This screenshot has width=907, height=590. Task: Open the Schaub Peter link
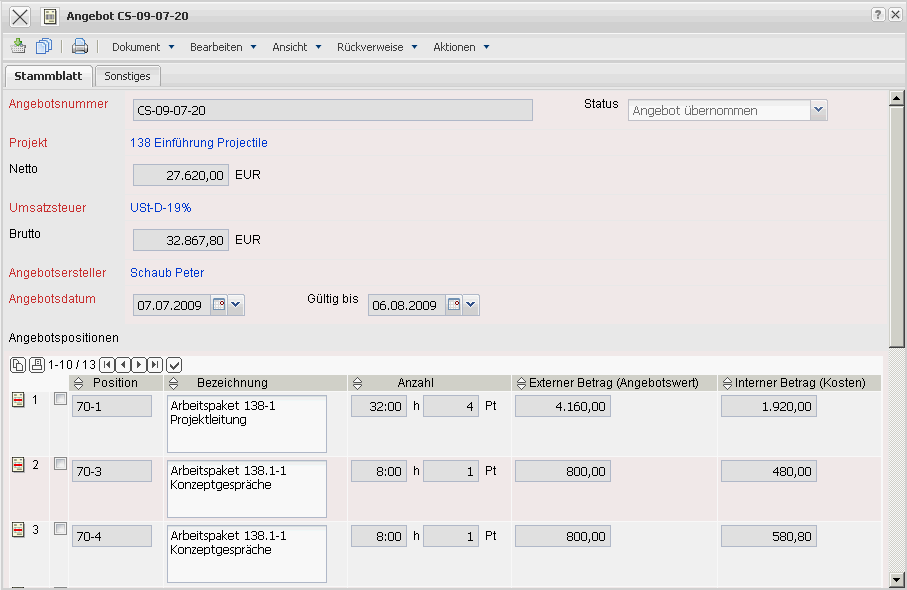[x=167, y=272]
